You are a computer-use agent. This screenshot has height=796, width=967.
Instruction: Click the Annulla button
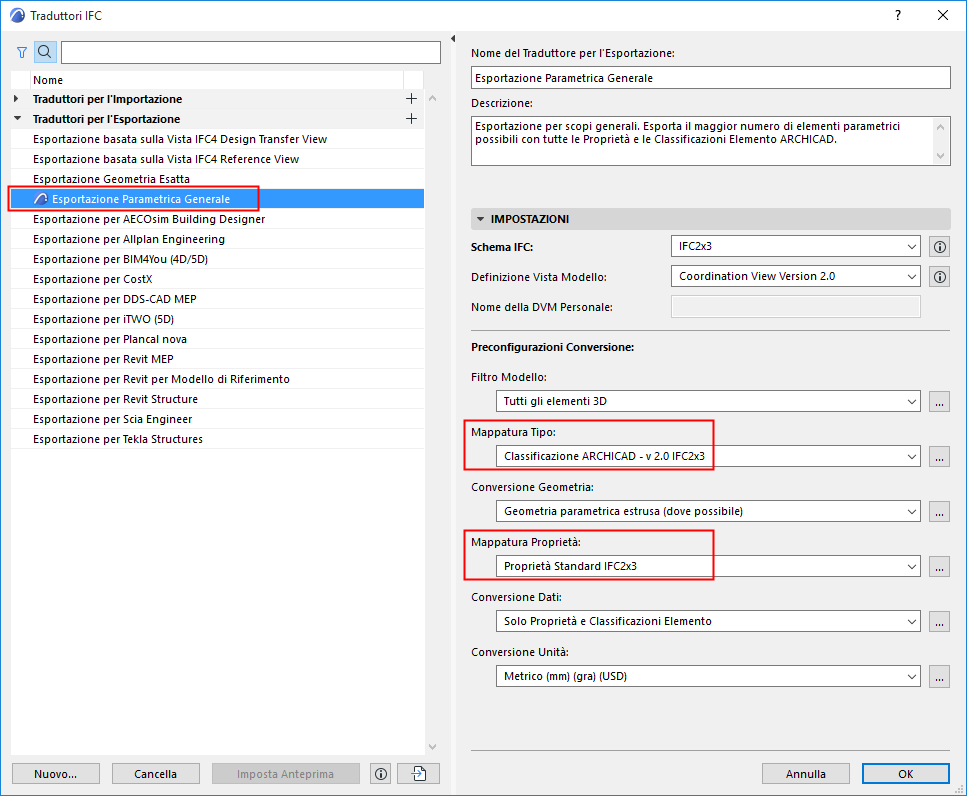[x=805, y=774]
